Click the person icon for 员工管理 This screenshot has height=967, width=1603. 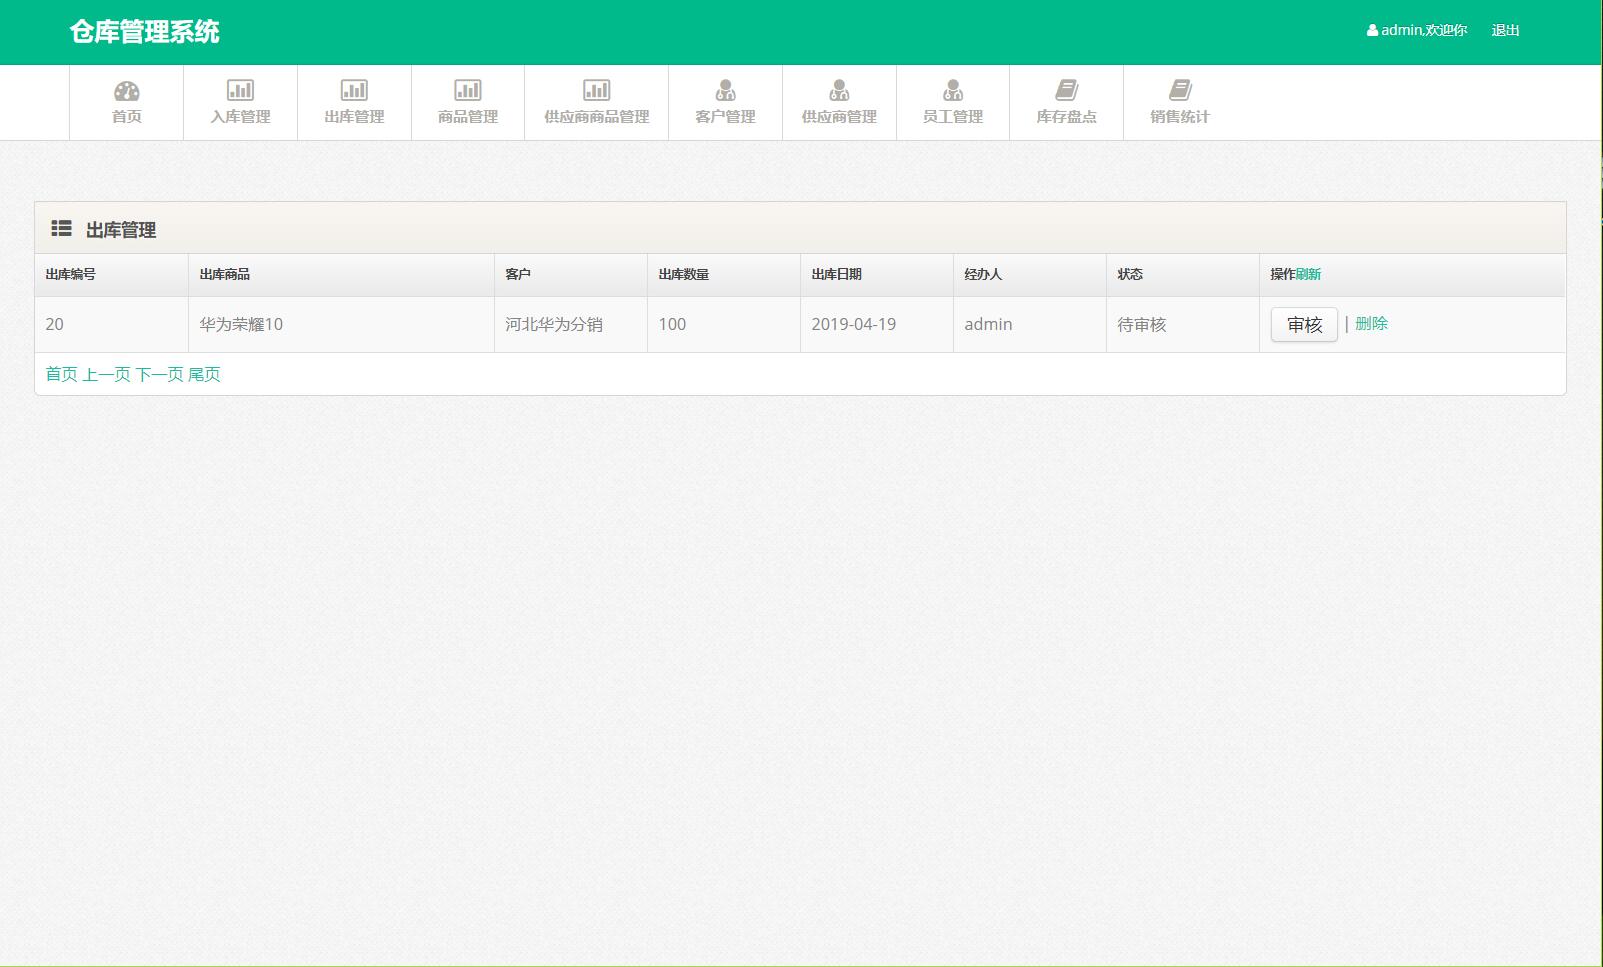pos(953,91)
